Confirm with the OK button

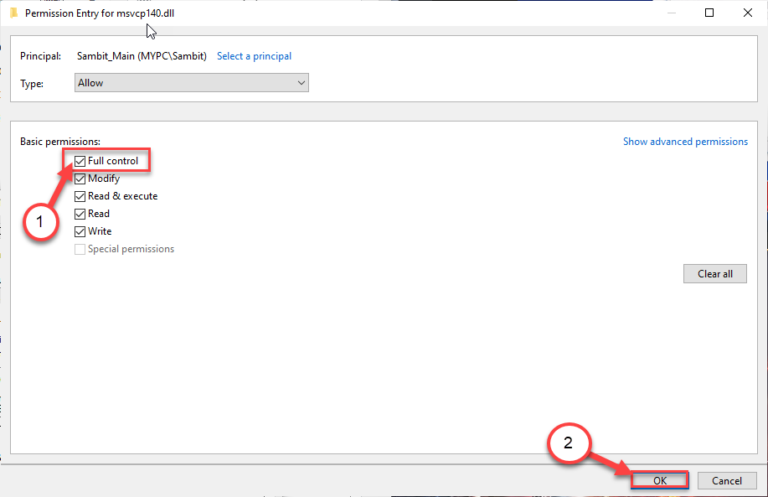point(660,480)
